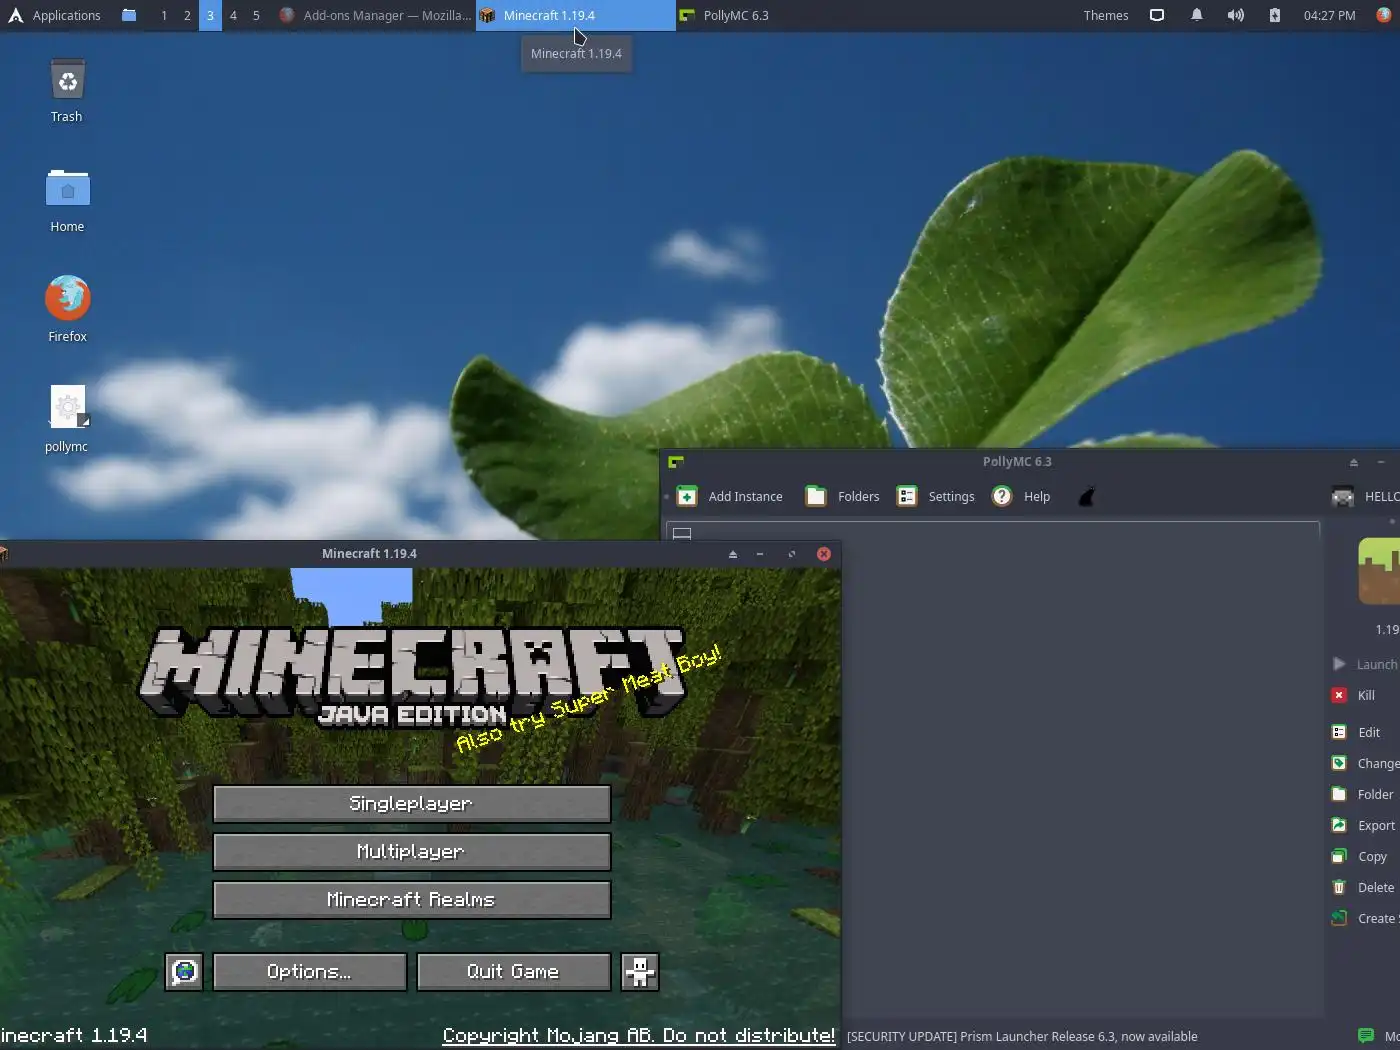Screen dimensions: 1400x1050
Task: Click Delete in the PollyMC sidebar
Action: point(1363,887)
